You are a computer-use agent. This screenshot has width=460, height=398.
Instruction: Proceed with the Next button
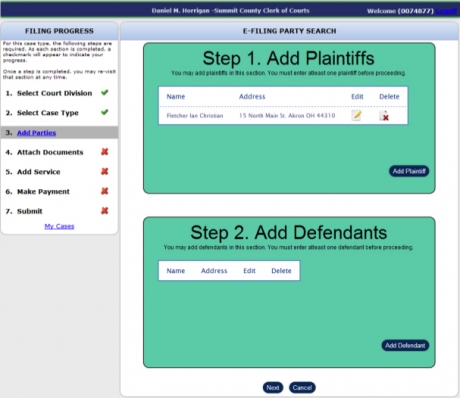273,388
